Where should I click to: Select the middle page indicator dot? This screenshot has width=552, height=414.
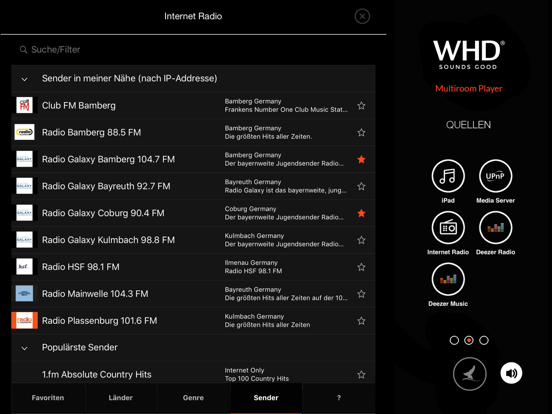click(x=469, y=340)
